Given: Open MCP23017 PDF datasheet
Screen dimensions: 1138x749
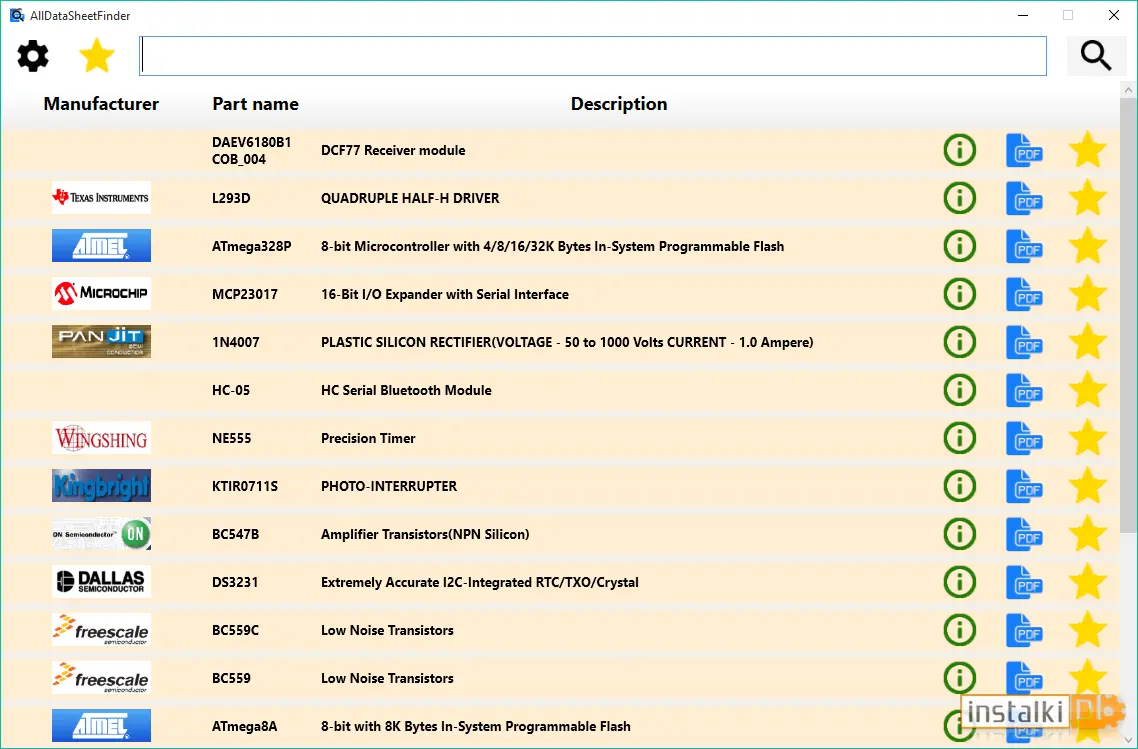Looking at the screenshot, I should tap(1024, 294).
